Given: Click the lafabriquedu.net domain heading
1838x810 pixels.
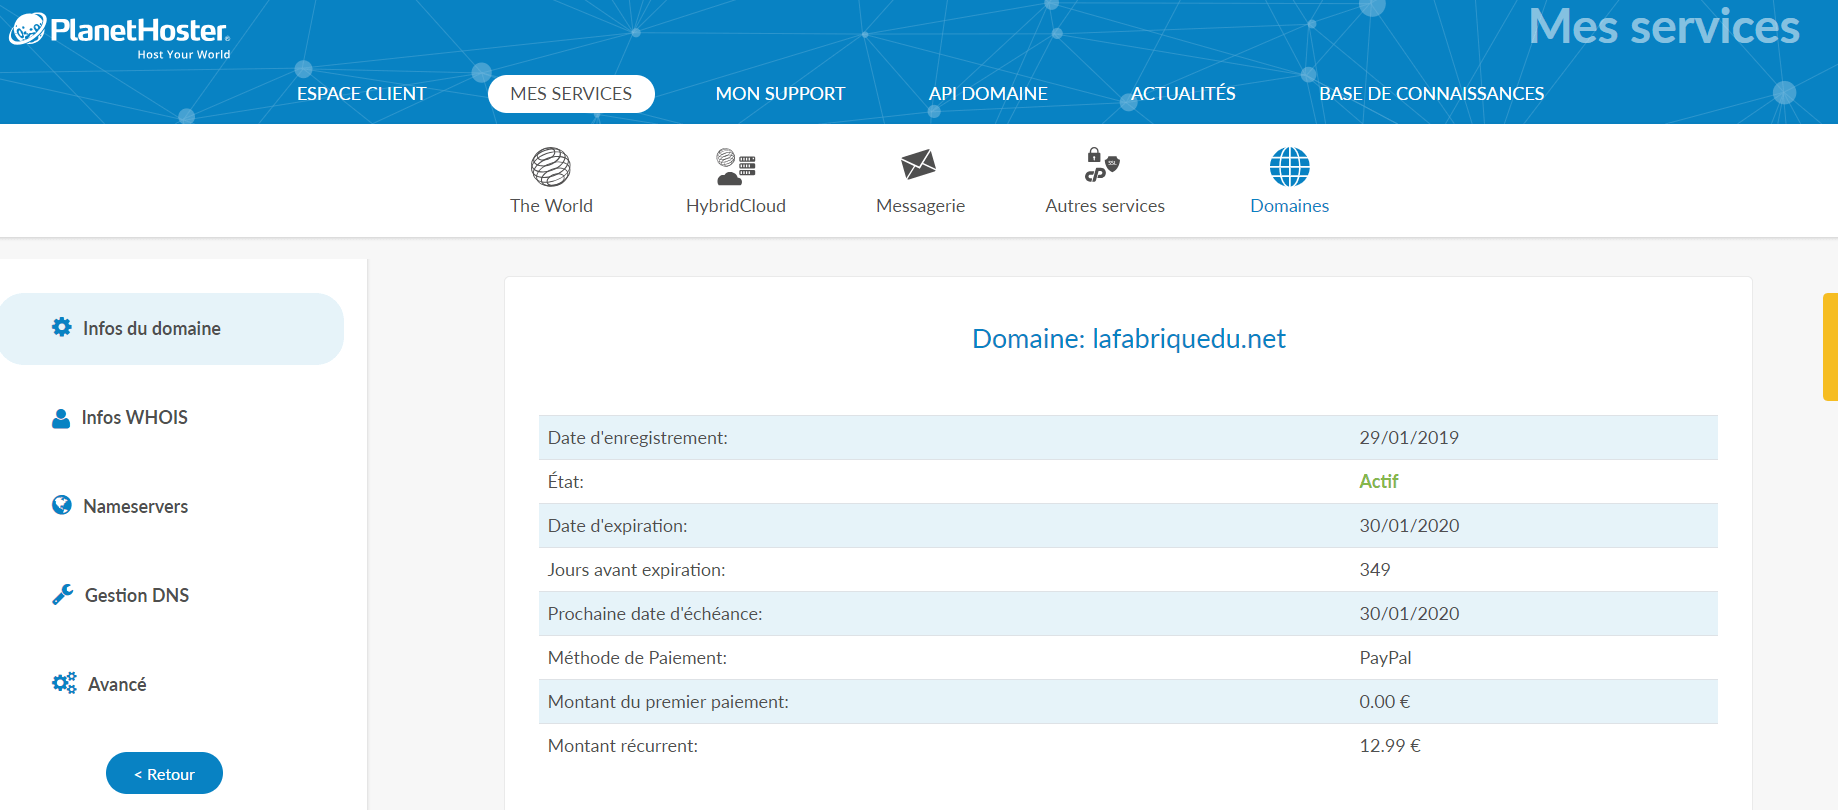Looking at the screenshot, I should pyautogui.click(x=1128, y=339).
